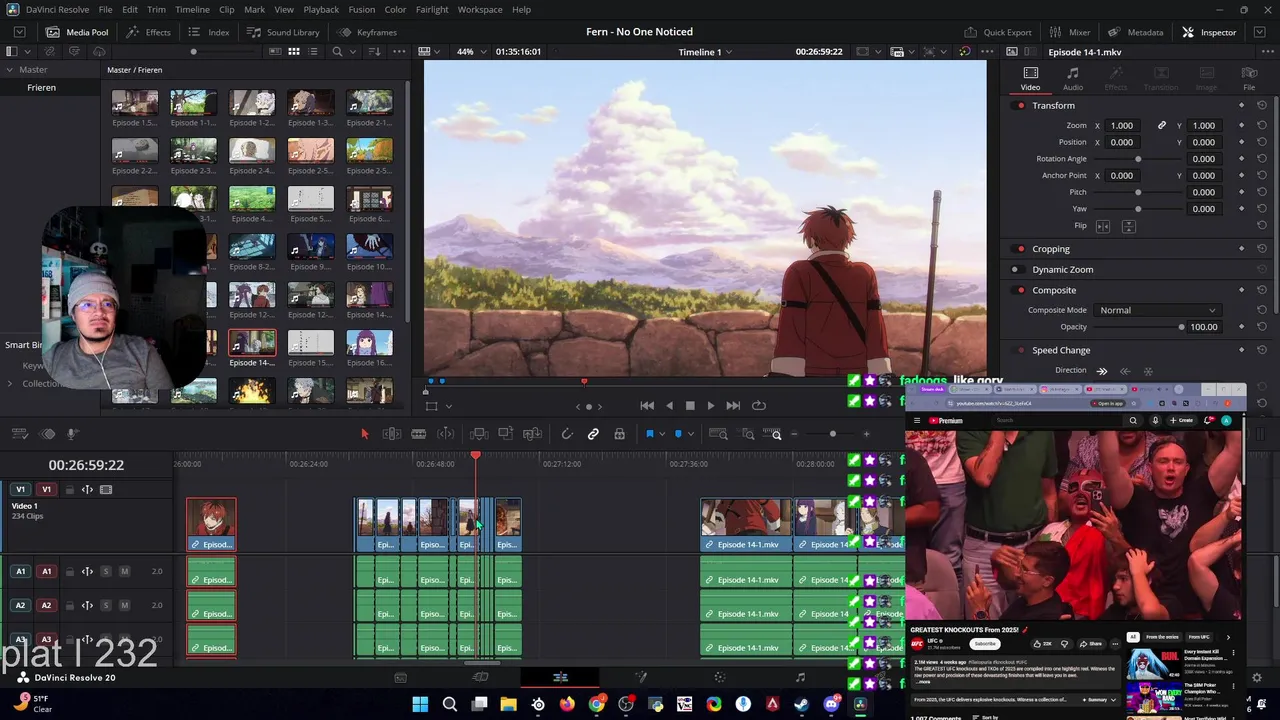Open the Flag color dropdown arrow
1280x720 pixels.
tap(661, 434)
